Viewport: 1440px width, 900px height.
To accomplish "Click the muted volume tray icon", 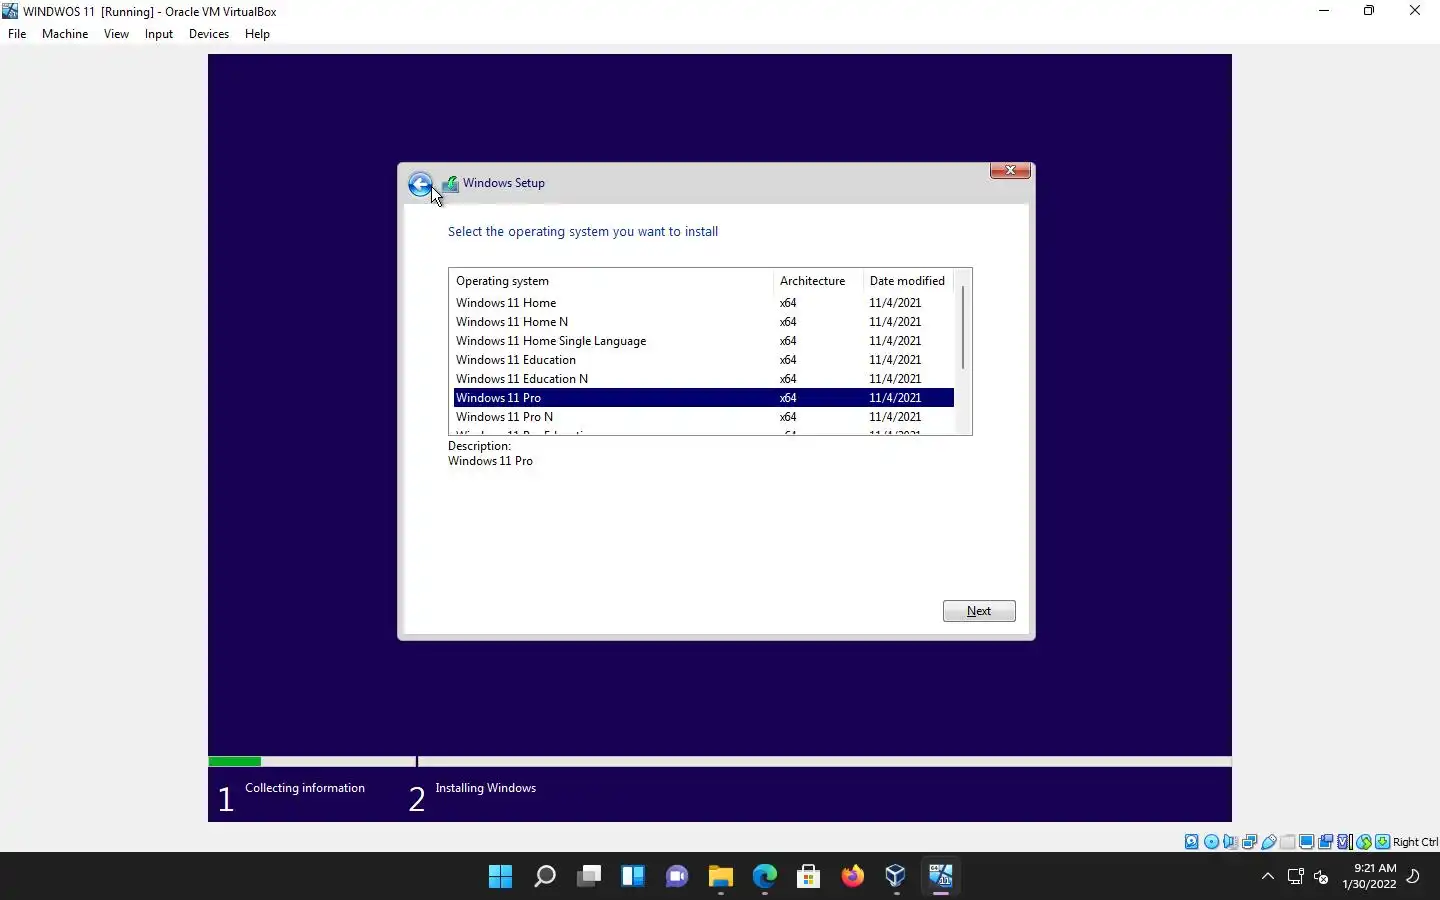I will coord(1321,877).
